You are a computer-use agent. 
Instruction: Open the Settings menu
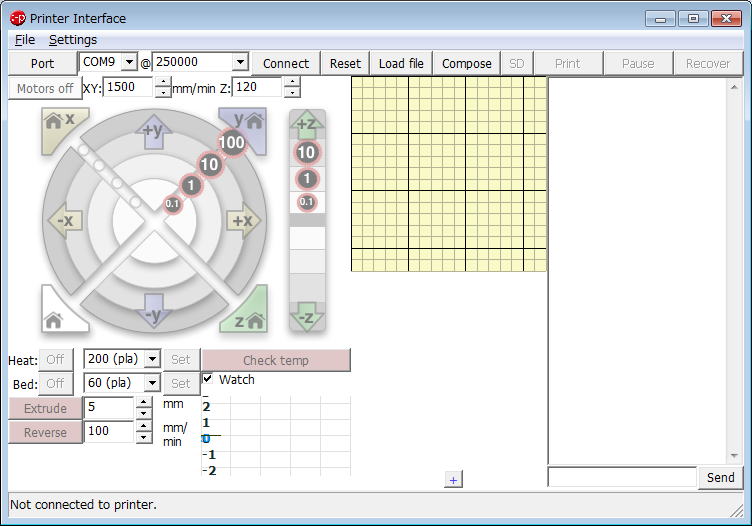pyautogui.click(x=73, y=40)
